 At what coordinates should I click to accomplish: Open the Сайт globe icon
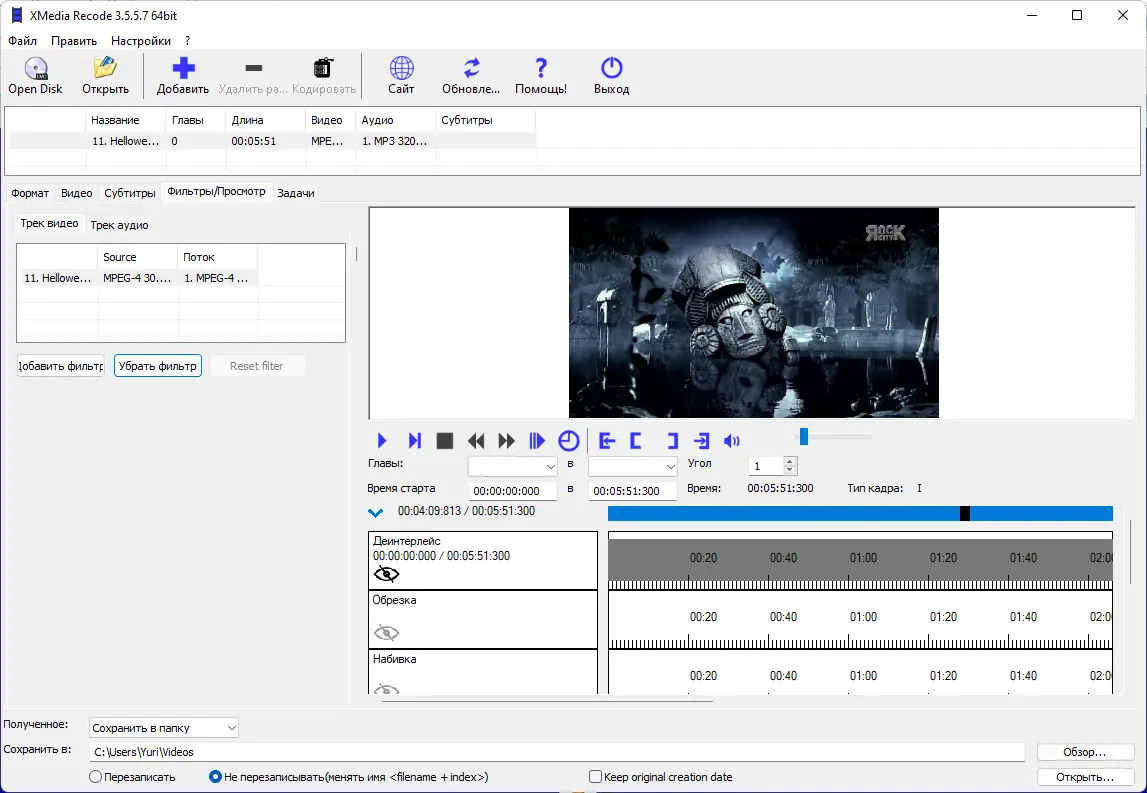tap(401, 69)
